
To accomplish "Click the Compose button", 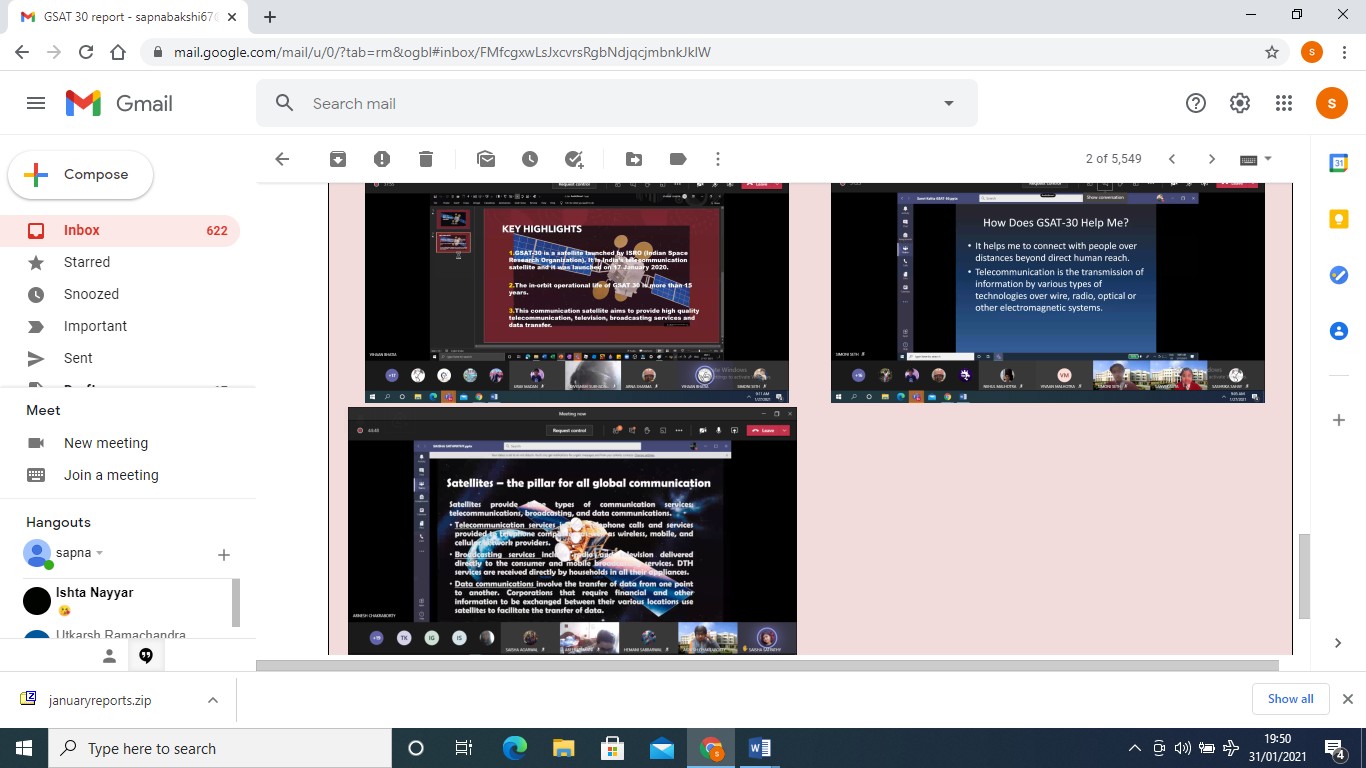I will coord(81,174).
